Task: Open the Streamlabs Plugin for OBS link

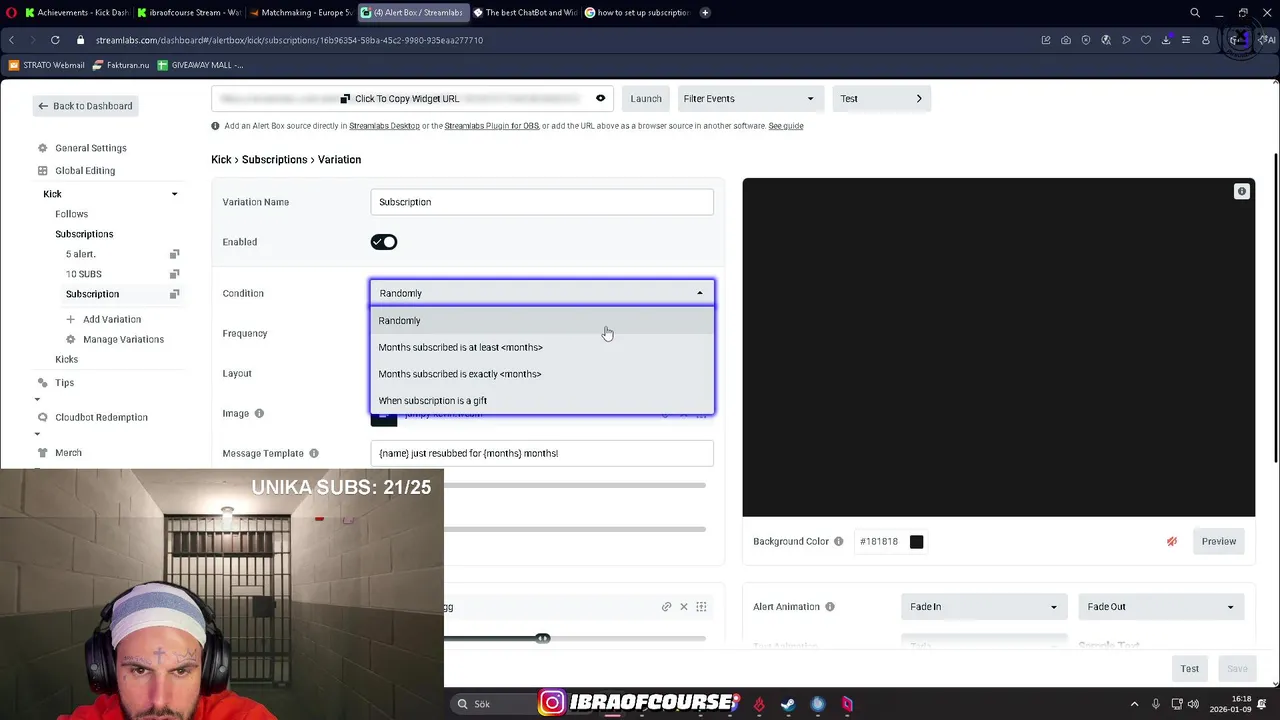Action: [x=491, y=126]
